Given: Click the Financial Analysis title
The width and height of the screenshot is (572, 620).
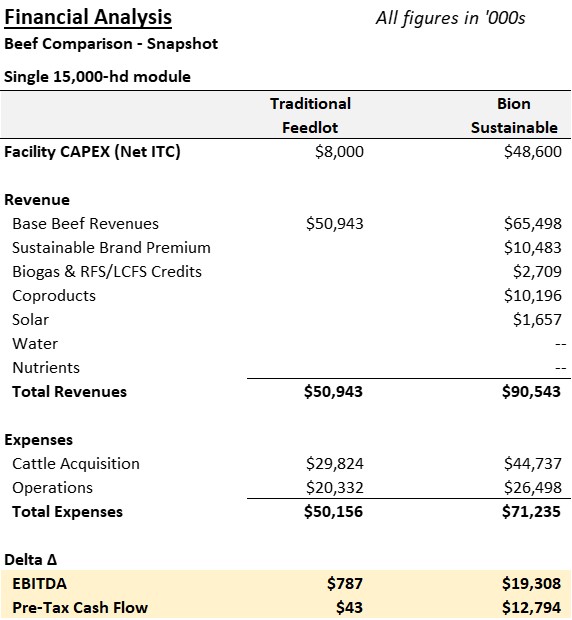Looking at the screenshot, I should point(88,18).
